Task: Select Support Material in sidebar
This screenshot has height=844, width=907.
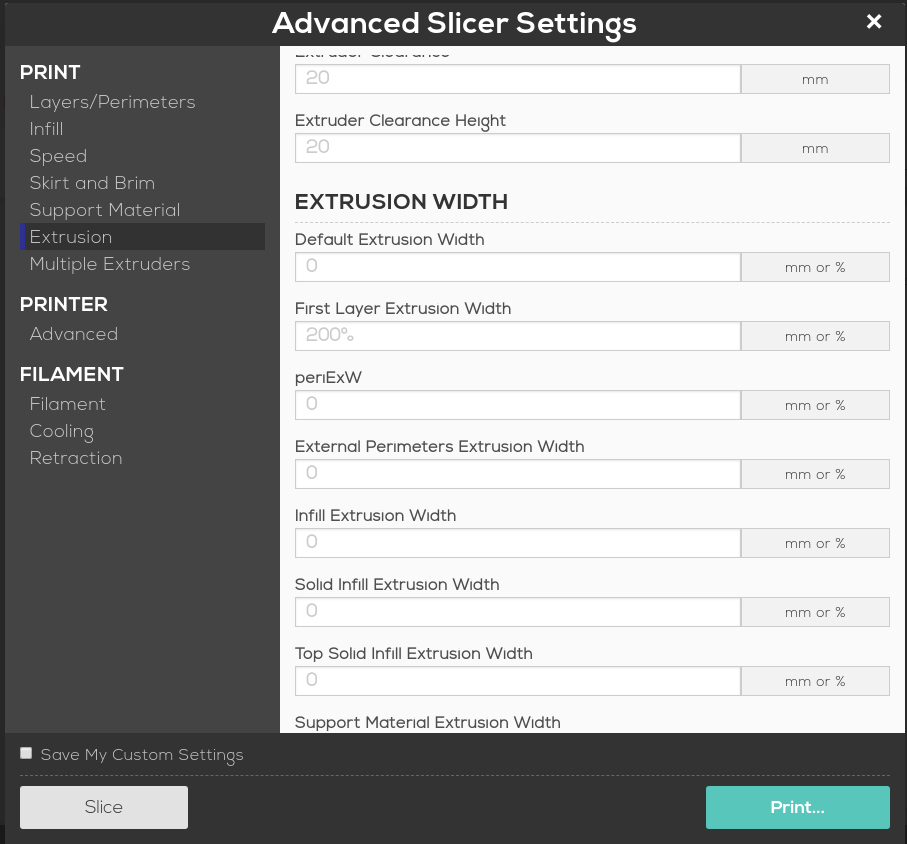Action: [105, 210]
